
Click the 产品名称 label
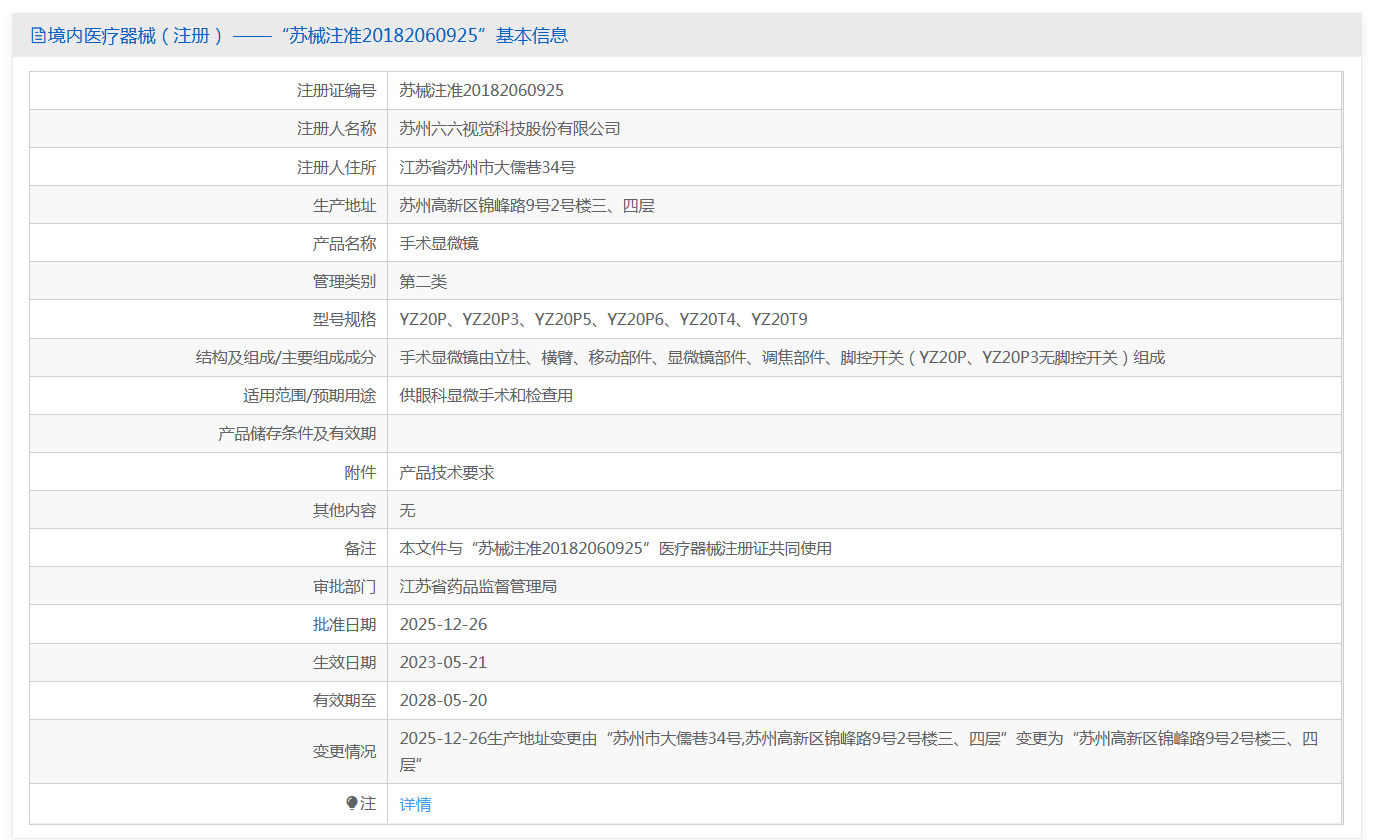tap(344, 242)
